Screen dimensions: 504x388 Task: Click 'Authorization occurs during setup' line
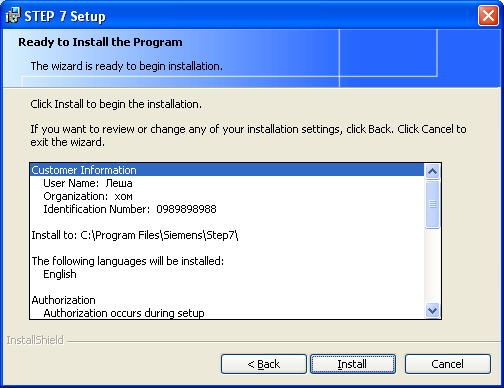(124, 313)
